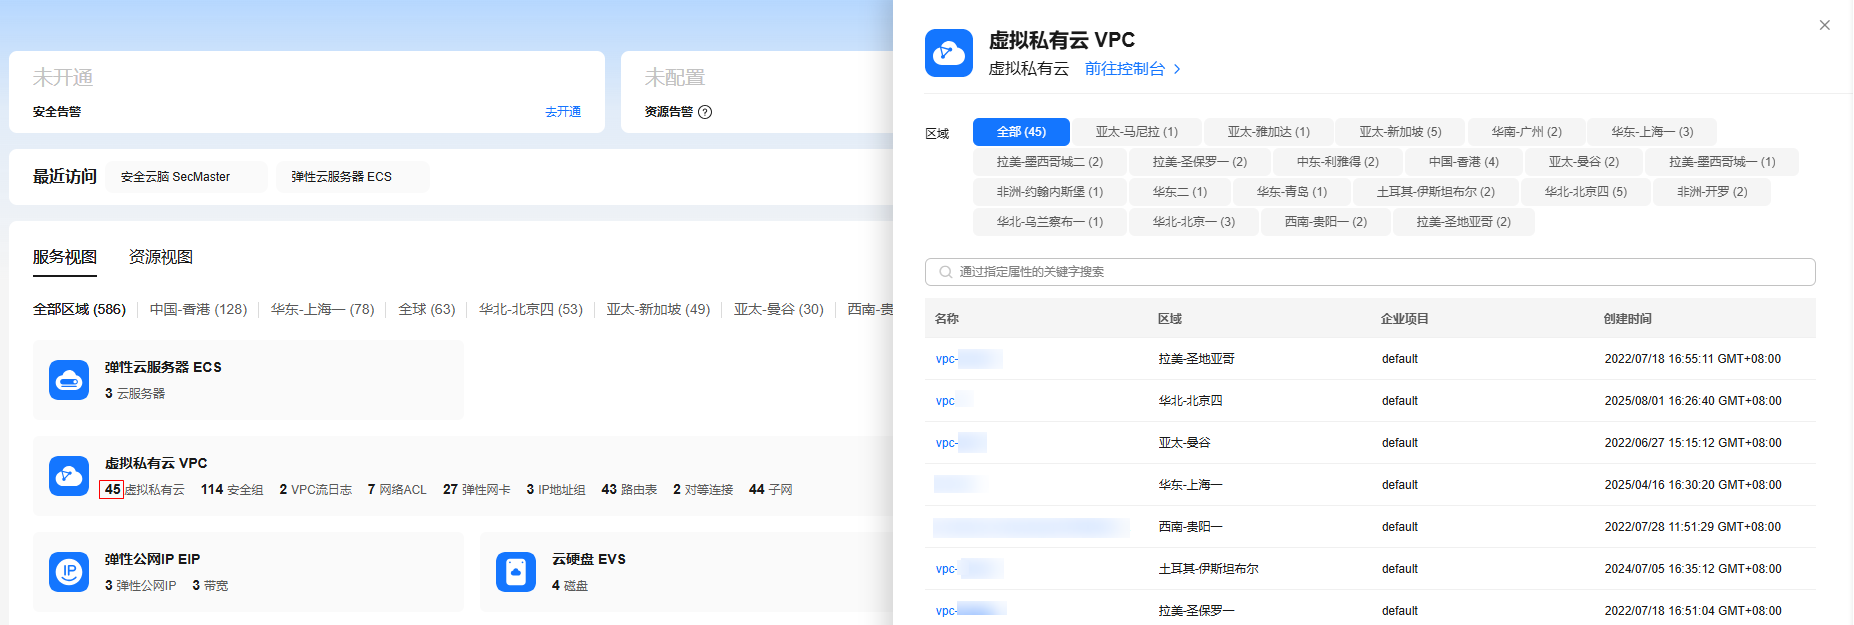1854x625 pixels.
Task: Switch to the 服务视图 tab
Action: tap(65, 257)
